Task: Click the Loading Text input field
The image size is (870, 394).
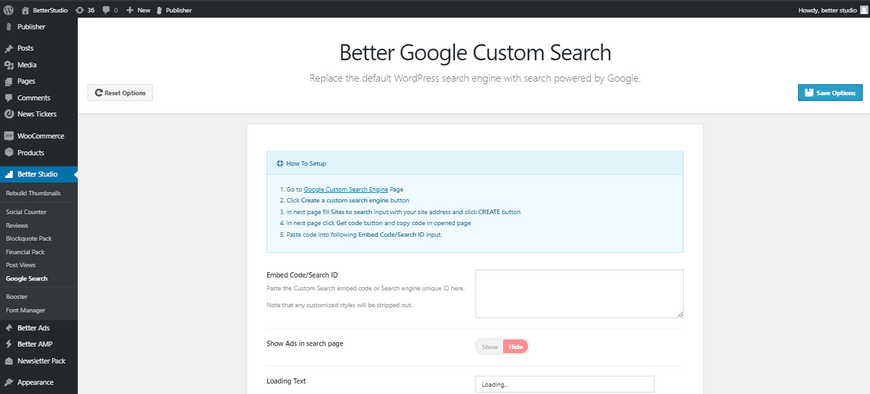Action: 565,384
